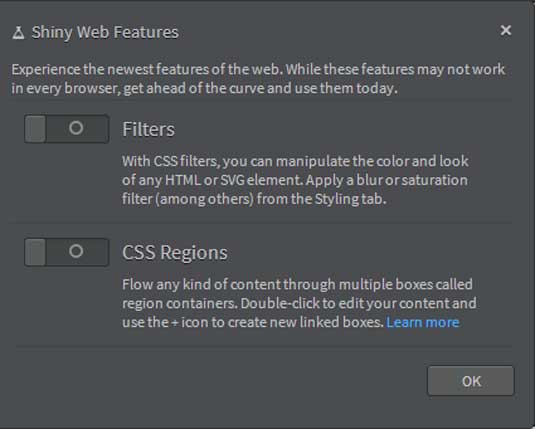Click the Shiny Web Features title text

point(105,32)
